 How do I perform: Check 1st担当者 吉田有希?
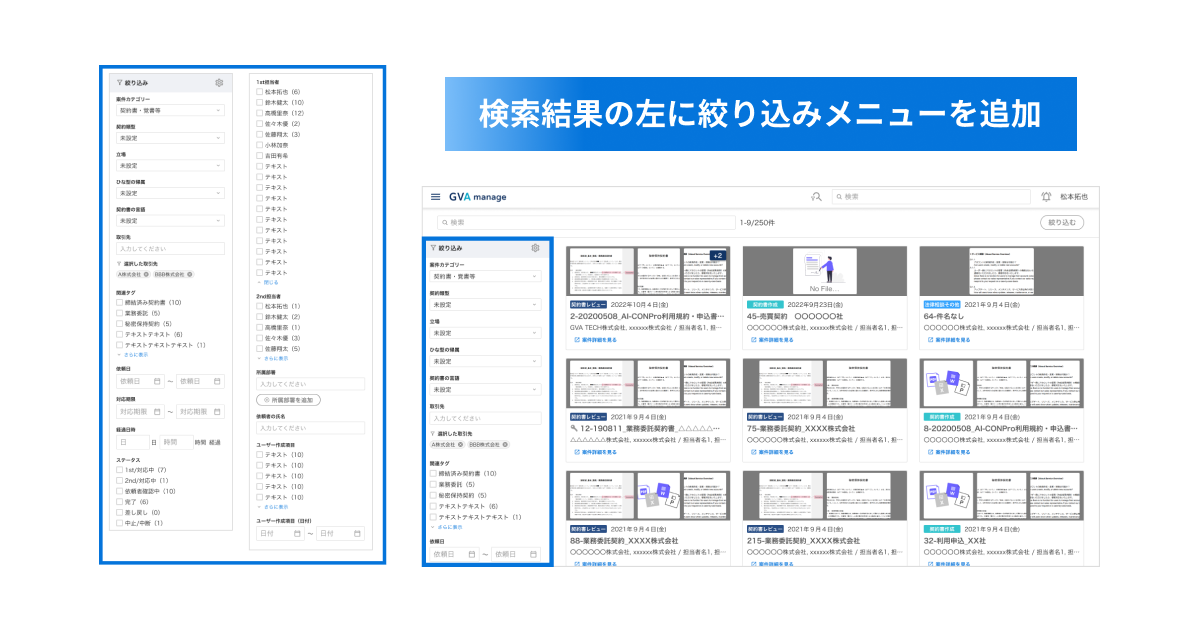(260, 156)
